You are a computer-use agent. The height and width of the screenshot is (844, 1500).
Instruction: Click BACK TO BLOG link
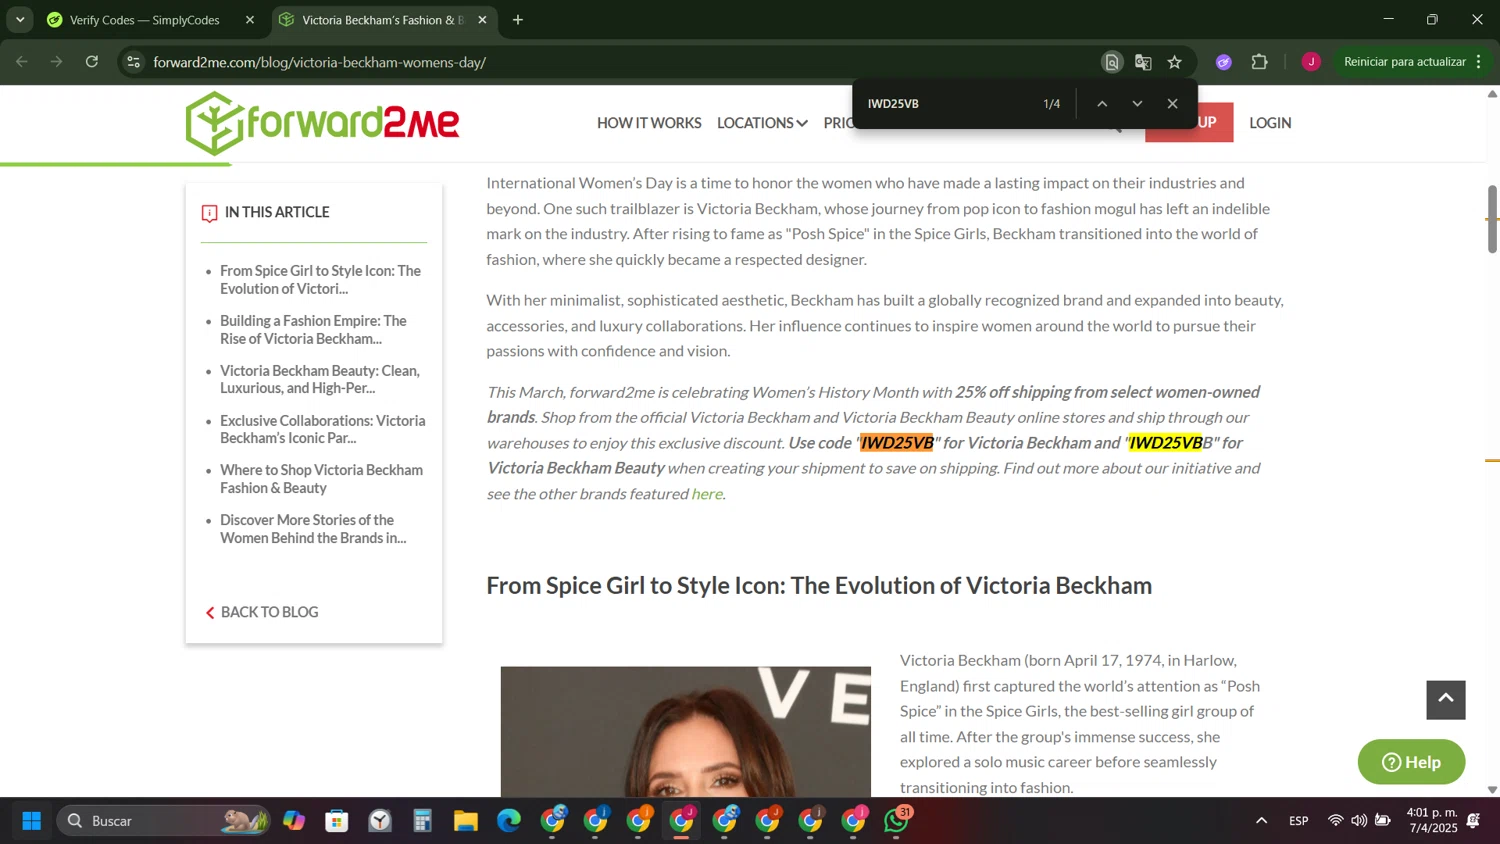click(262, 612)
